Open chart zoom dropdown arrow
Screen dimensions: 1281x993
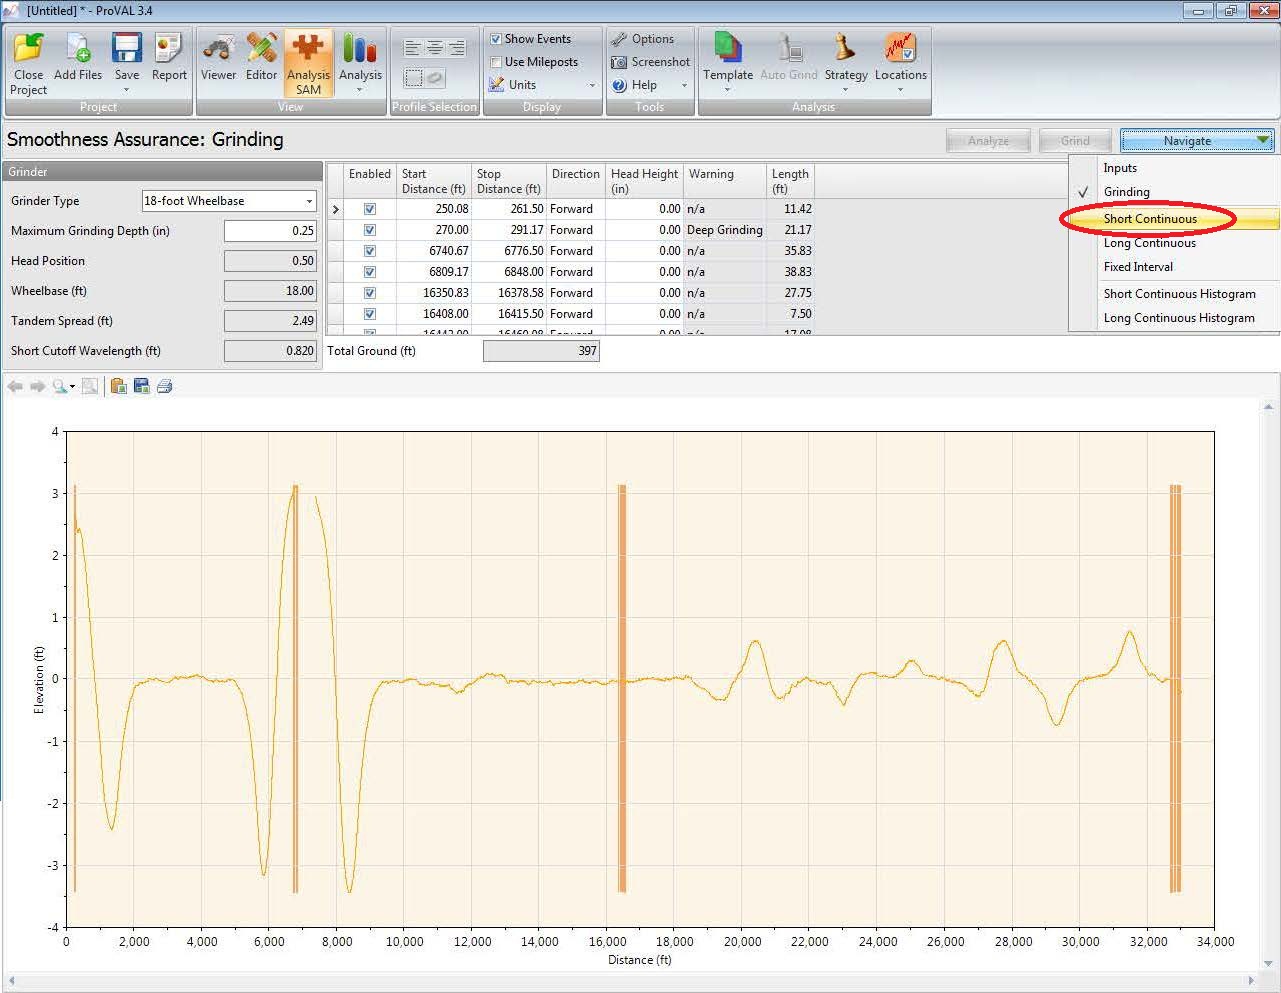[x=72, y=387]
